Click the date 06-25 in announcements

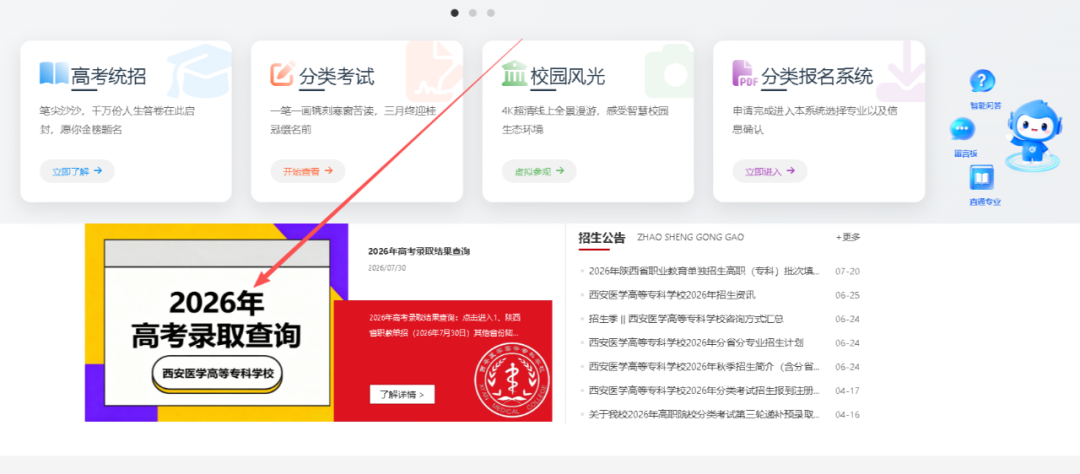tap(847, 295)
